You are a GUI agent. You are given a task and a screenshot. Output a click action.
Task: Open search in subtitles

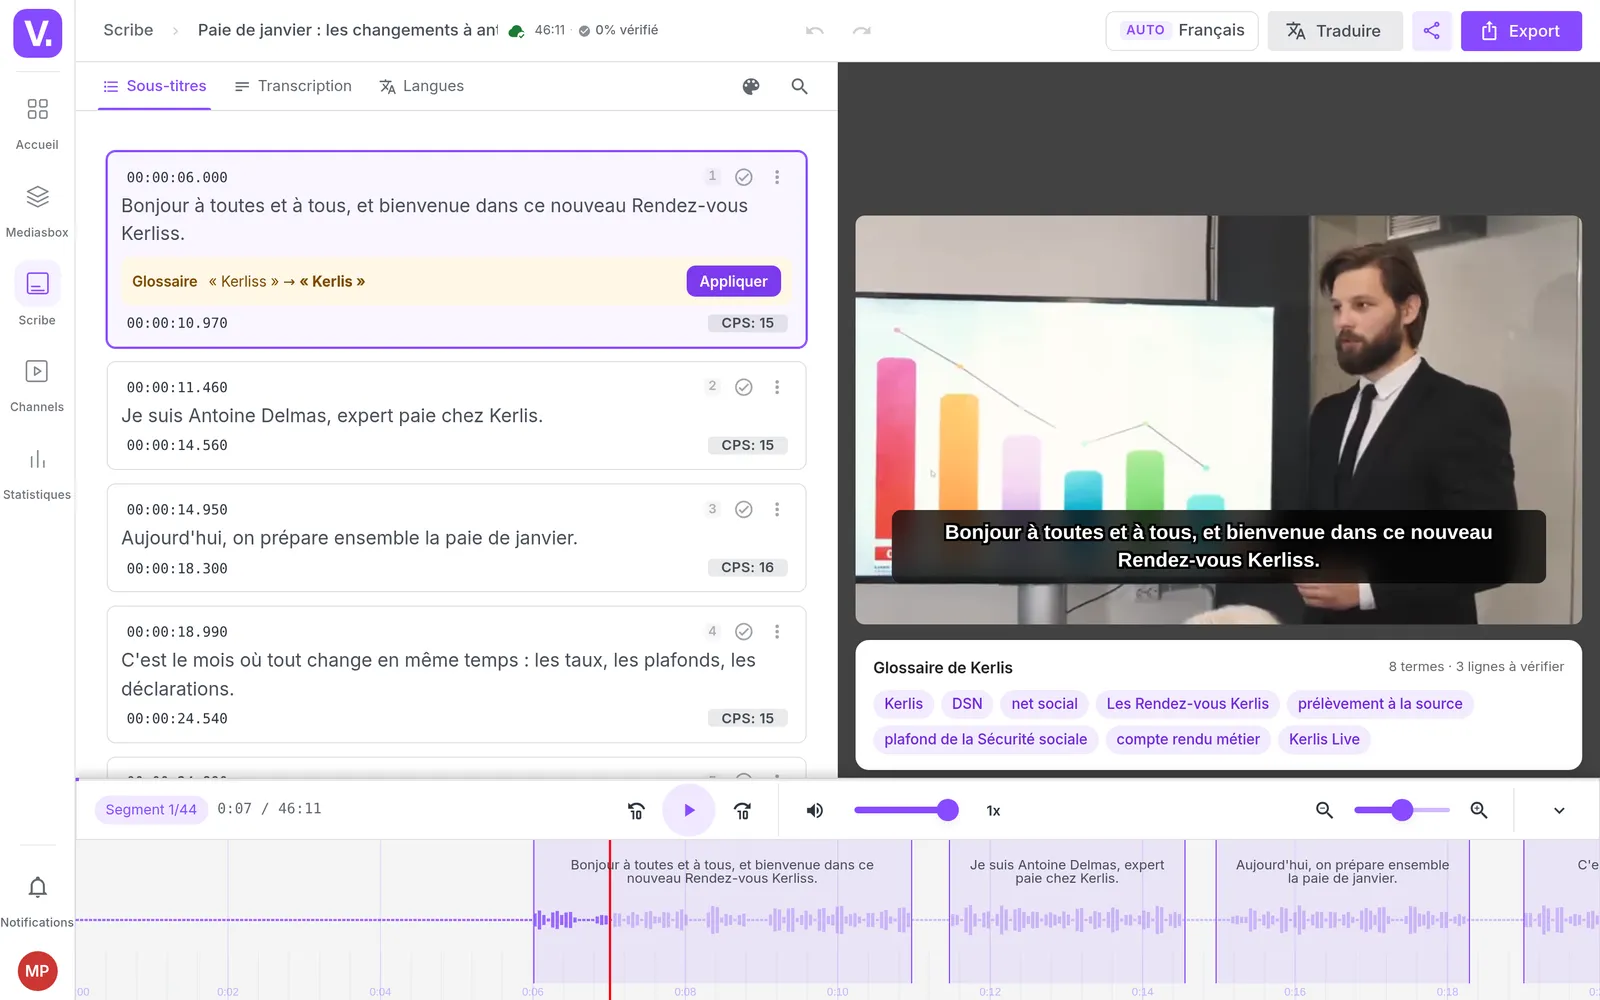coord(800,87)
